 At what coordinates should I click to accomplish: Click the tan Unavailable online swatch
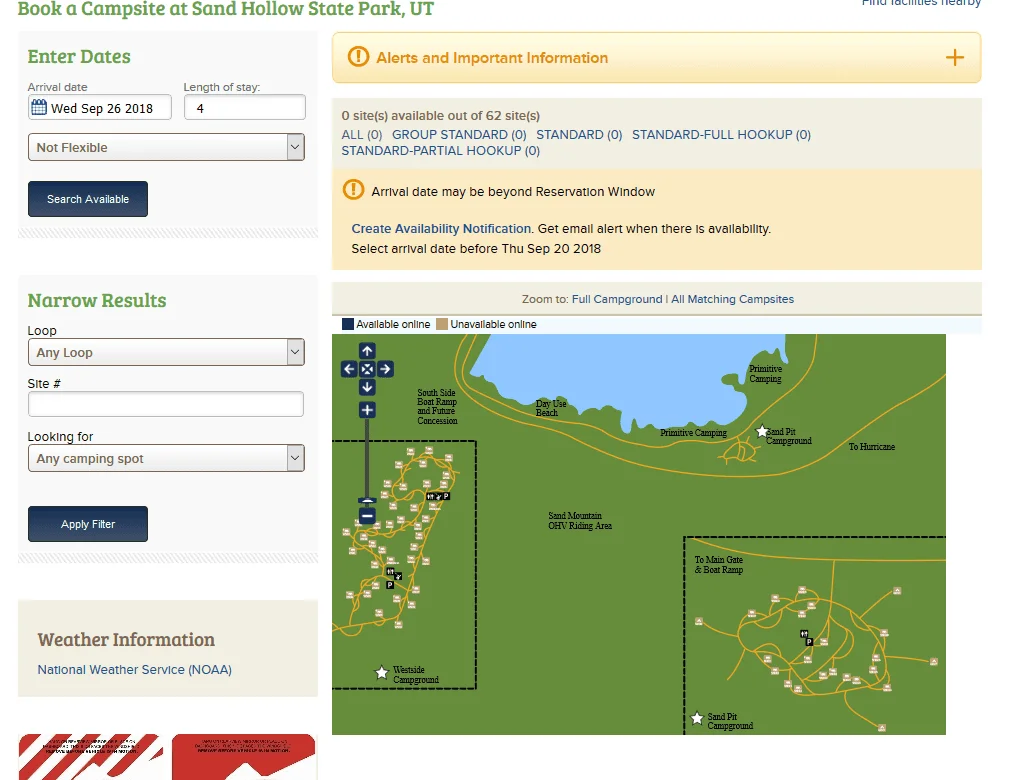click(x=442, y=324)
